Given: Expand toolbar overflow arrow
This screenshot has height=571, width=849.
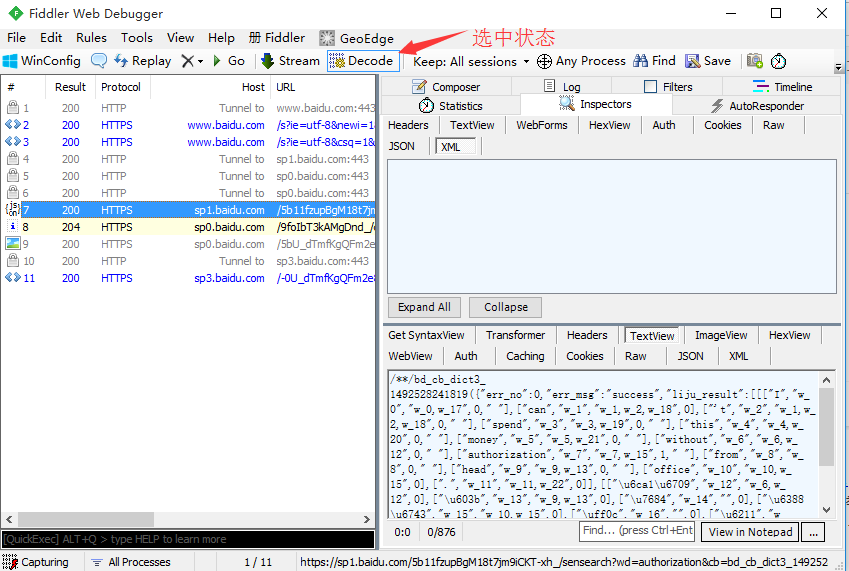Looking at the screenshot, I should [x=838, y=68].
